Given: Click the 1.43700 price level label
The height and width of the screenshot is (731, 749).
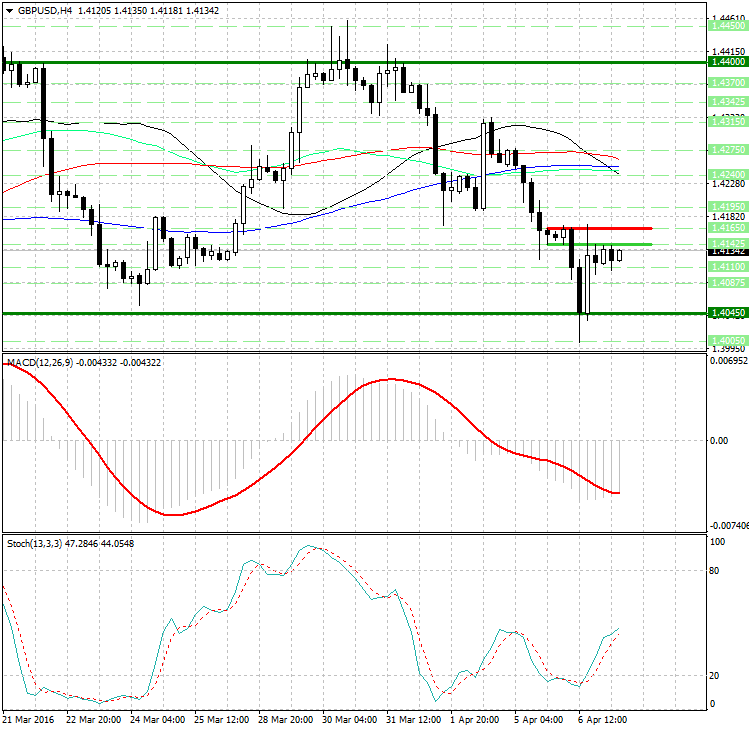Looking at the screenshot, I should (x=726, y=84).
